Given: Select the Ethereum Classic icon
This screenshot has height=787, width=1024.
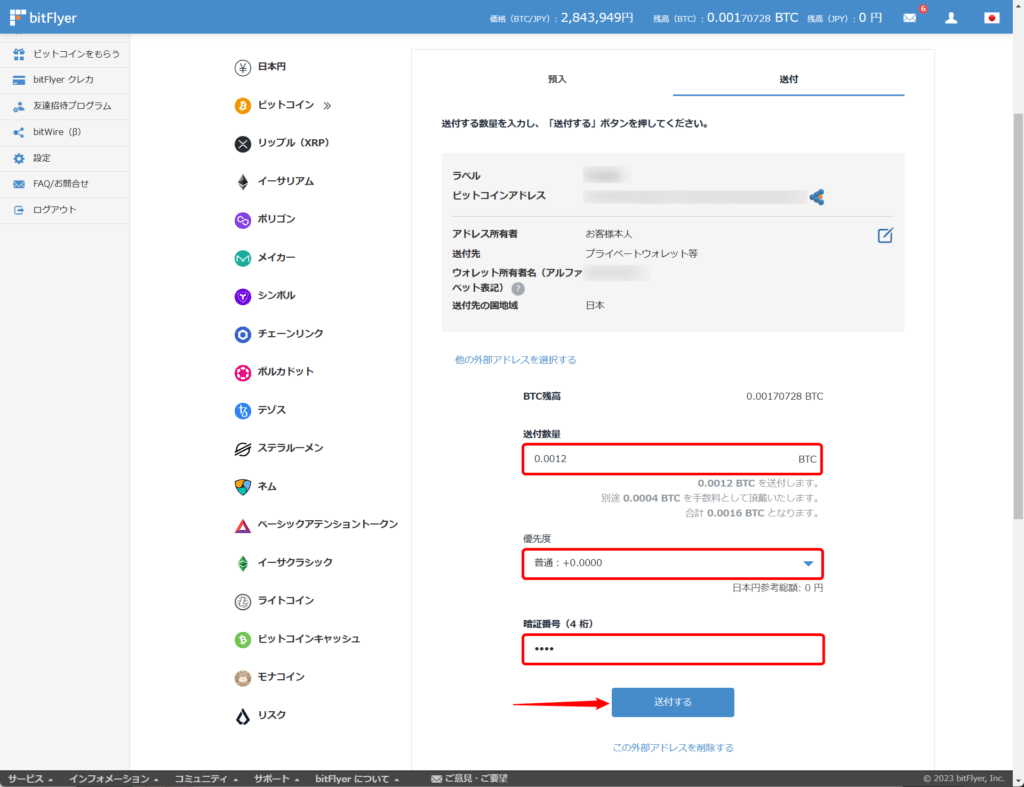Looking at the screenshot, I should pos(242,563).
